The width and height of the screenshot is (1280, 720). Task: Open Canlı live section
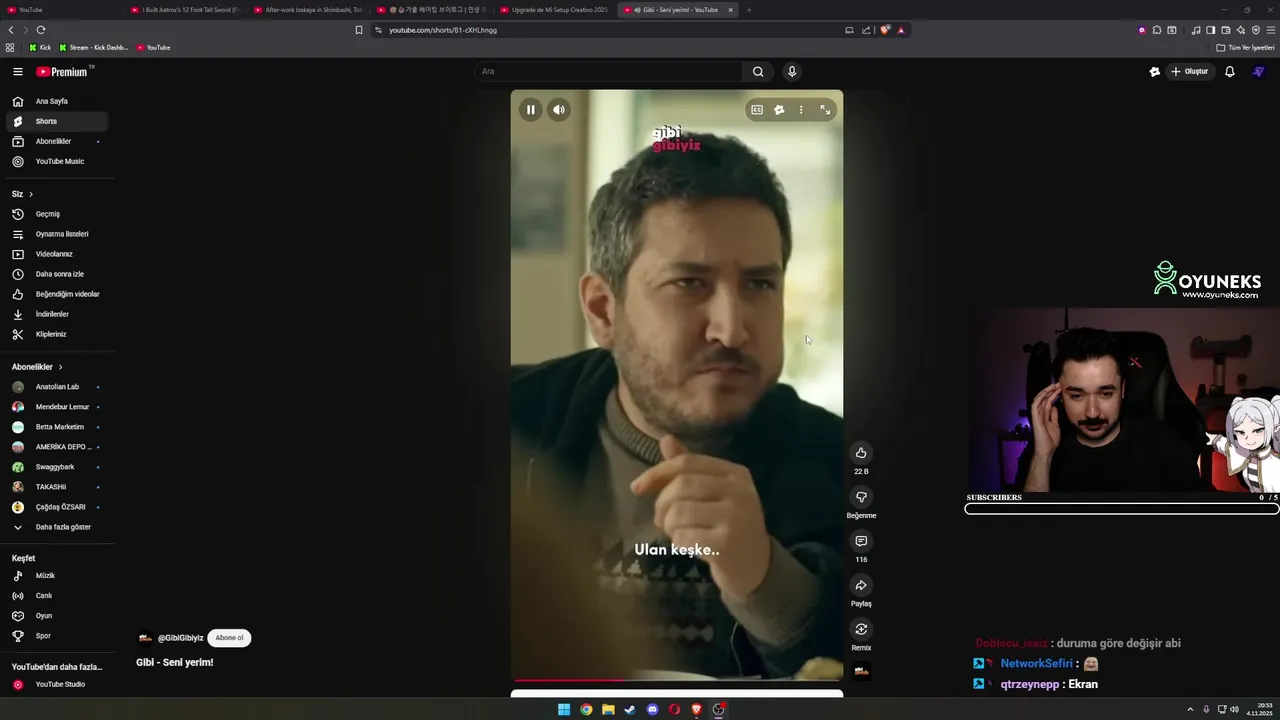click(x=57, y=596)
